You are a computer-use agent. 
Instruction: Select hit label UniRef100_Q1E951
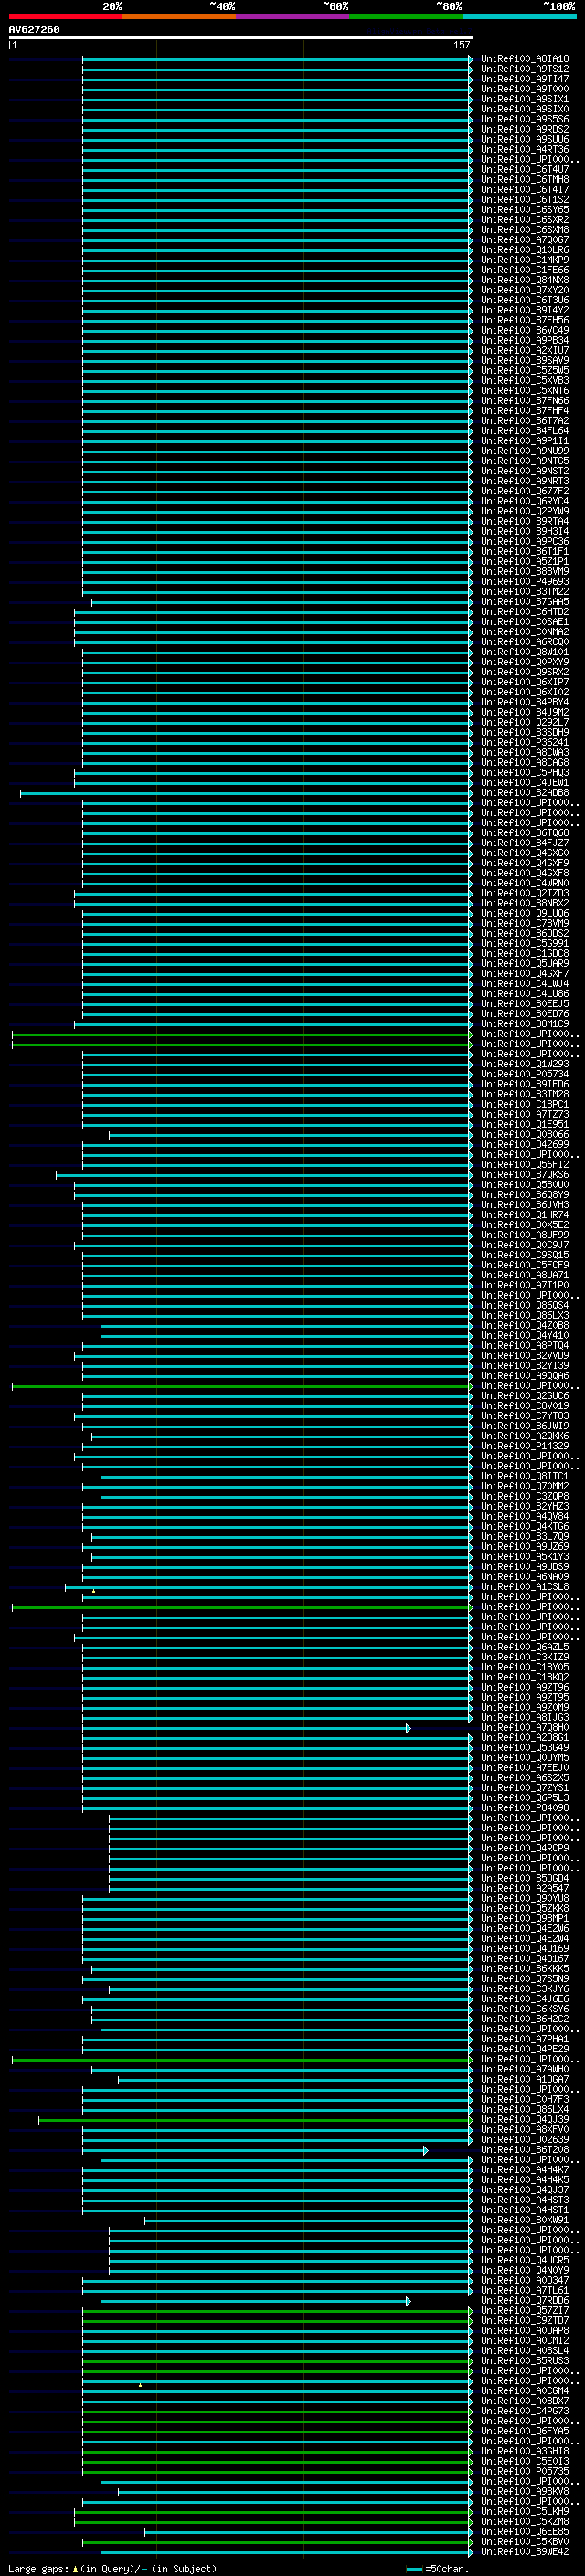[x=524, y=1124]
